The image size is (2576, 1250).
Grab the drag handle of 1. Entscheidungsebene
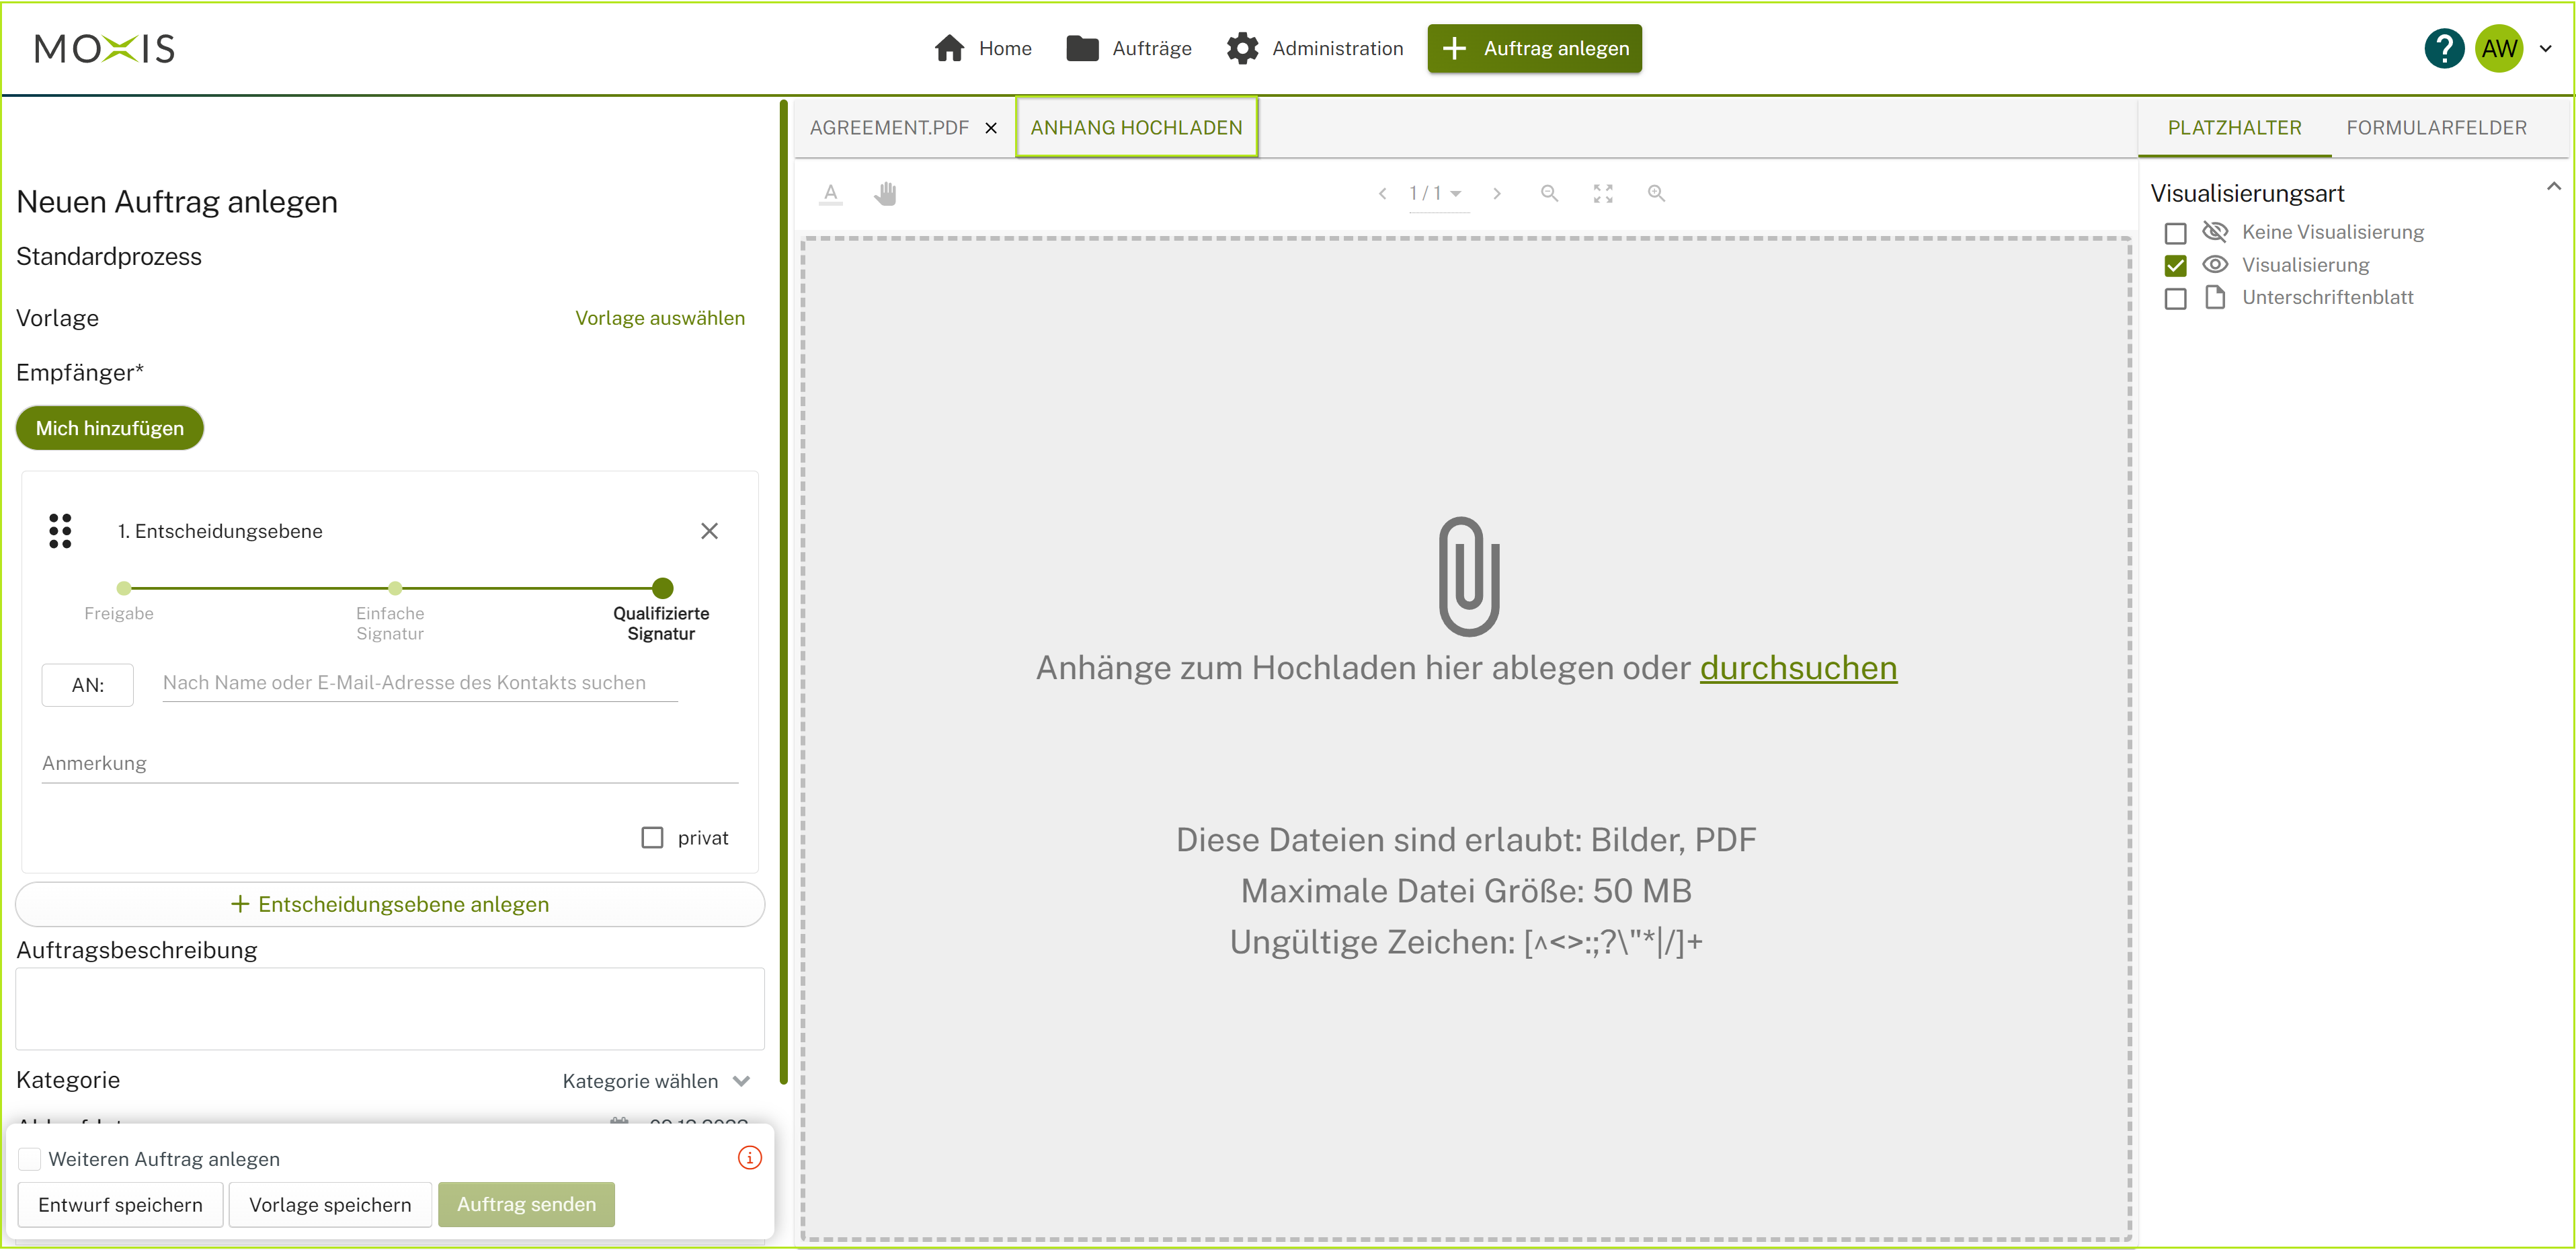(x=60, y=531)
